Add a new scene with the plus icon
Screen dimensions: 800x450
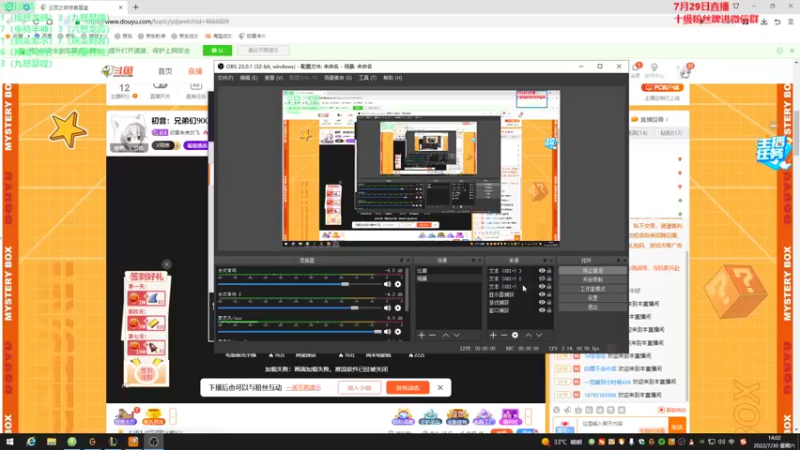(x=421, y=335)
